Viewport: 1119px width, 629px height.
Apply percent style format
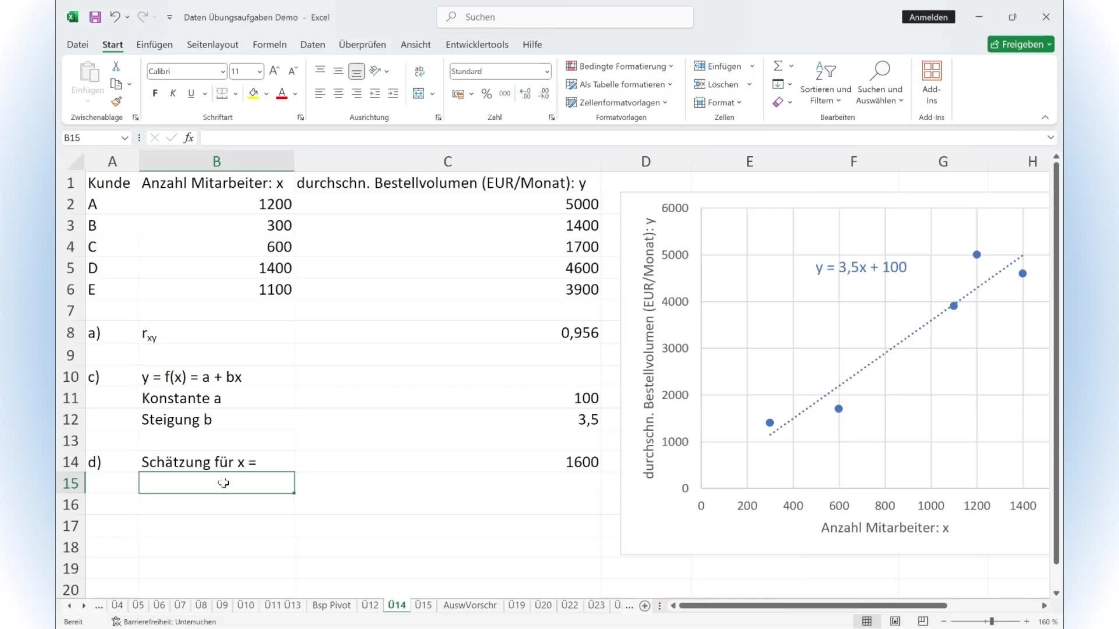click(x=487, y=94)
